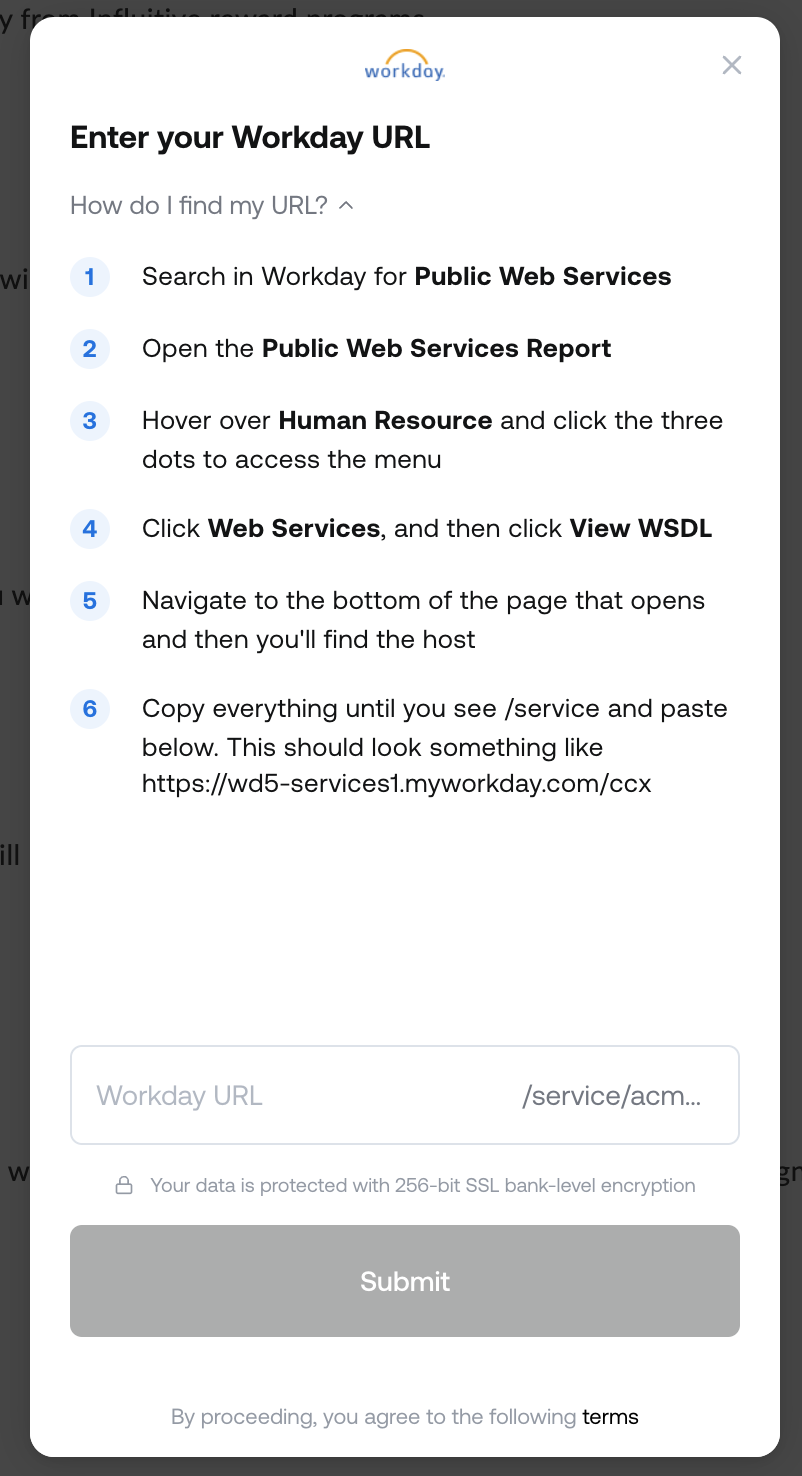Click the lock icon beside encryption notice
802x1476 pixels.
tap(124, 1186)
